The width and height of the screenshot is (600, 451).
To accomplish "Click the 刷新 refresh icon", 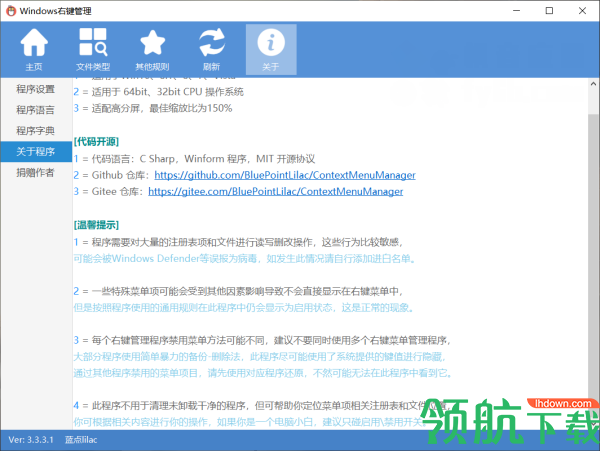I will 212,50.
